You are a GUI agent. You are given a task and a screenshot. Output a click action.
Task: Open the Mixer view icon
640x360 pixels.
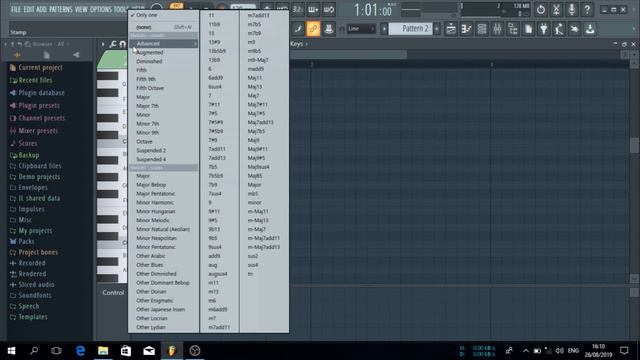[497, 29]
